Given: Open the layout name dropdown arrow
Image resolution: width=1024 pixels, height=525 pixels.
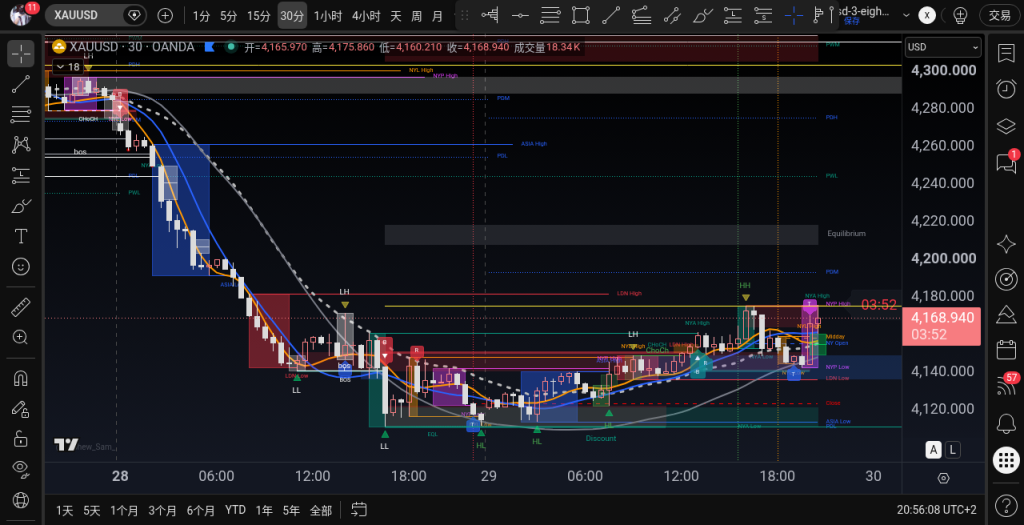Looking at the screenshot, I should tap(906, 15).
